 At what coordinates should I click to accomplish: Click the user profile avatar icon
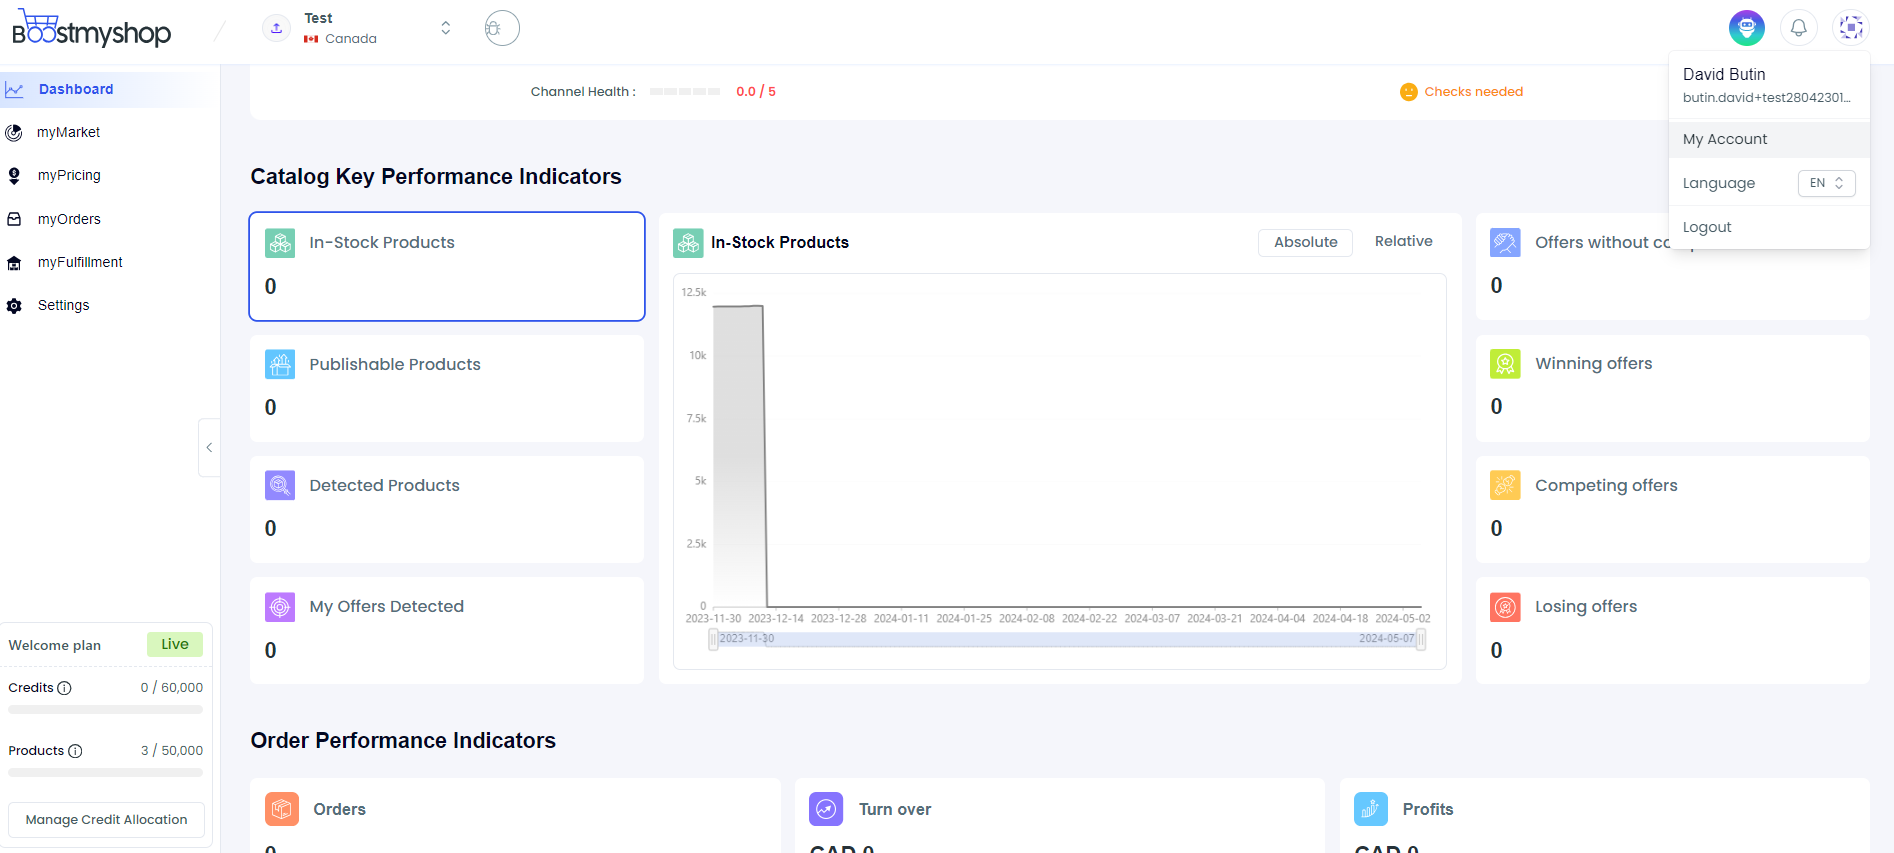1851,28
